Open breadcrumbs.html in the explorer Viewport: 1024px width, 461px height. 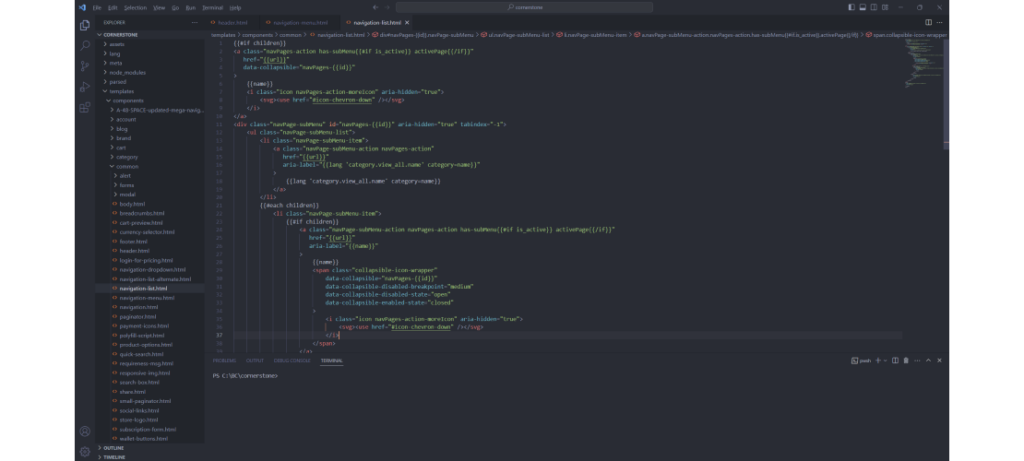point(142,214)
